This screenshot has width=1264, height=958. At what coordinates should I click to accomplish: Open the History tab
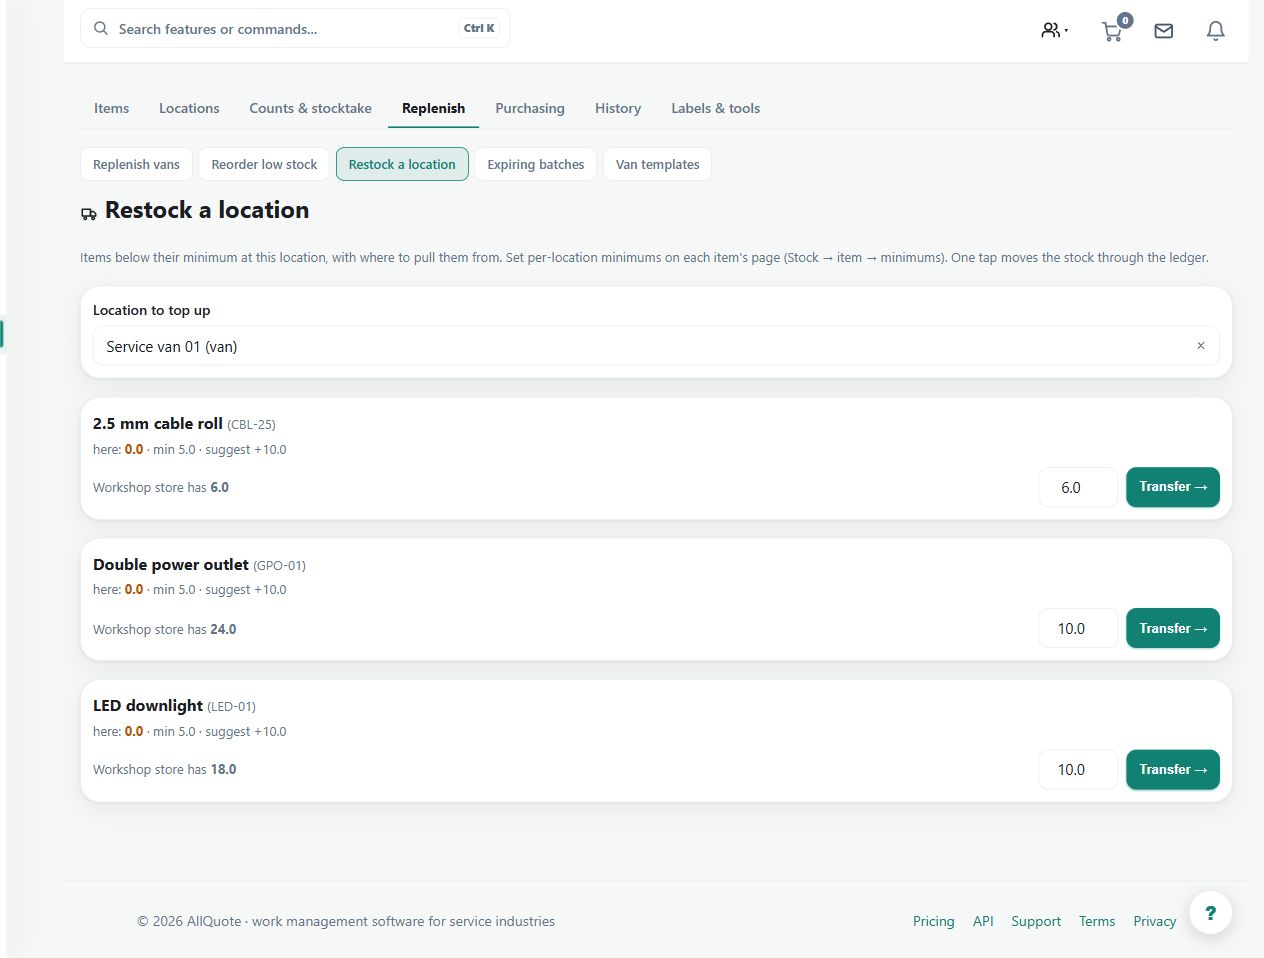tap(618, 108)
